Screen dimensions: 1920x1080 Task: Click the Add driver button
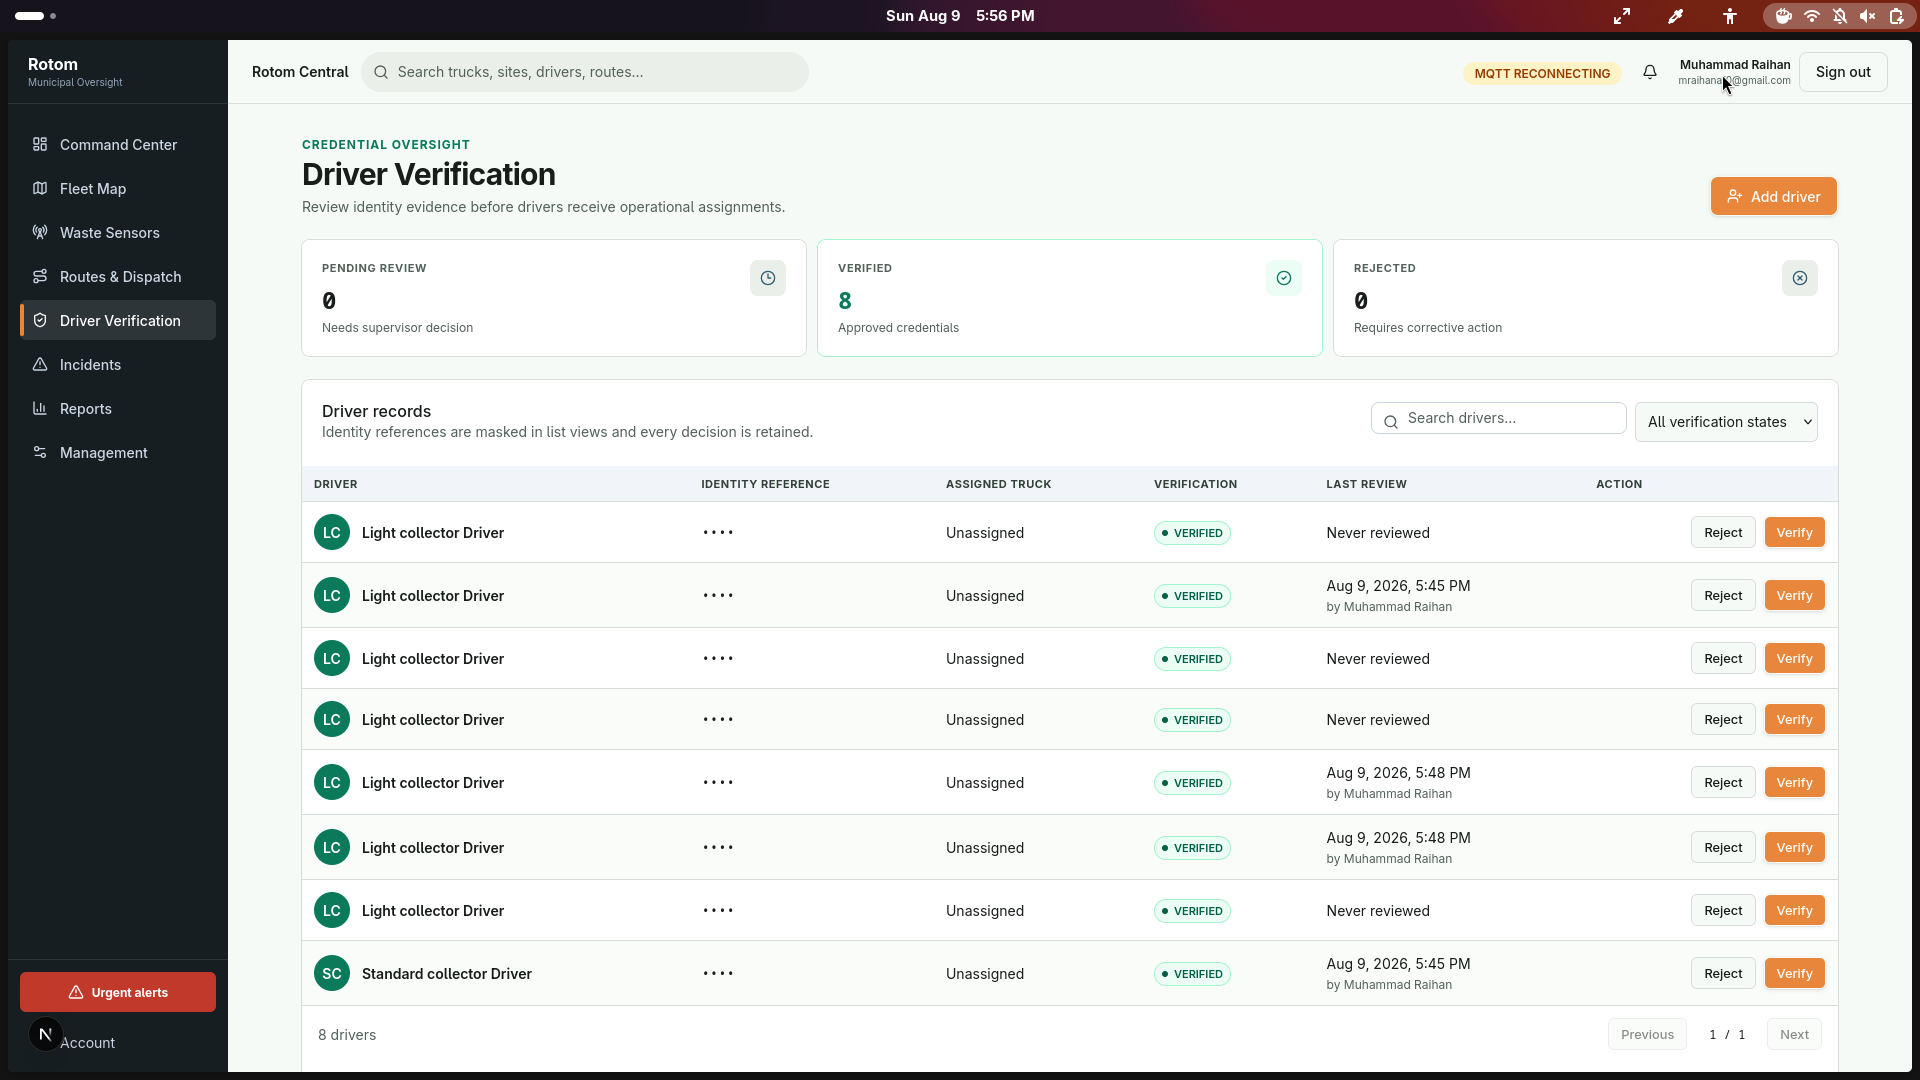pos(1773,196)
